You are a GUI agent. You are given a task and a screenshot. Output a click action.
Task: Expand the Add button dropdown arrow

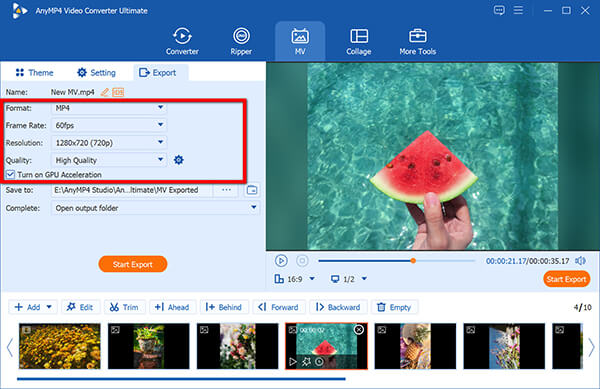49,307
